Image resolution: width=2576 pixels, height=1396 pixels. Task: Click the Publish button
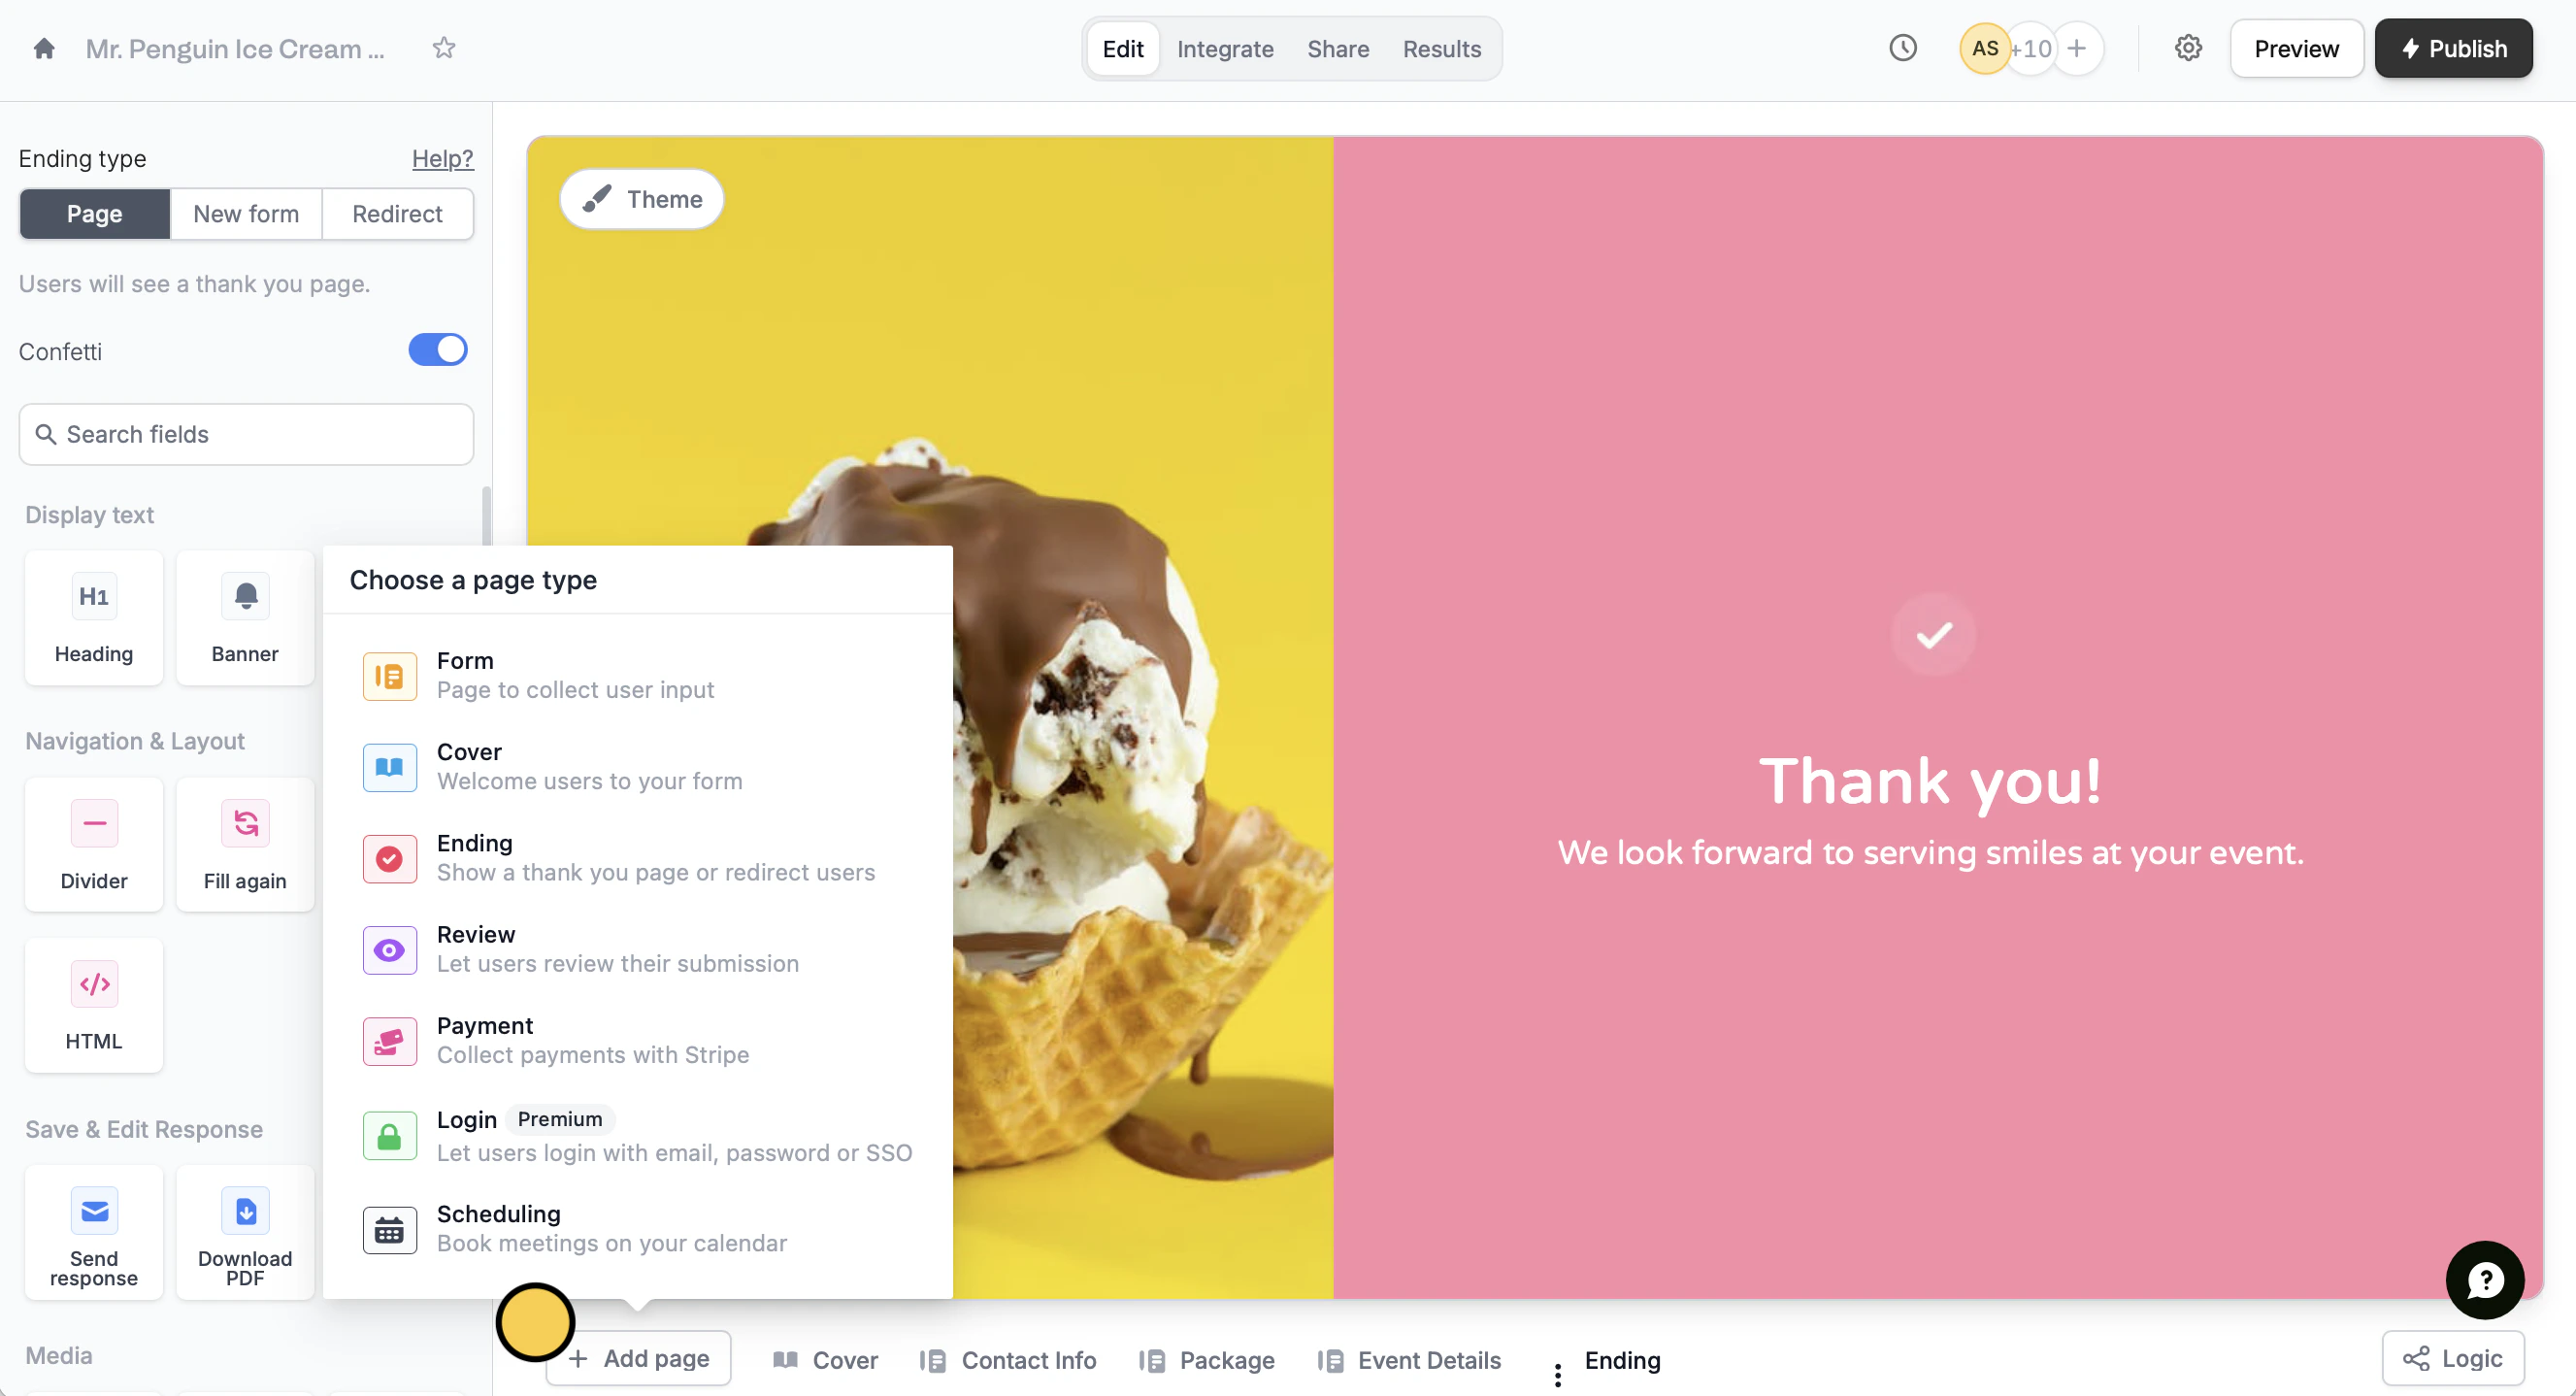2454,49
